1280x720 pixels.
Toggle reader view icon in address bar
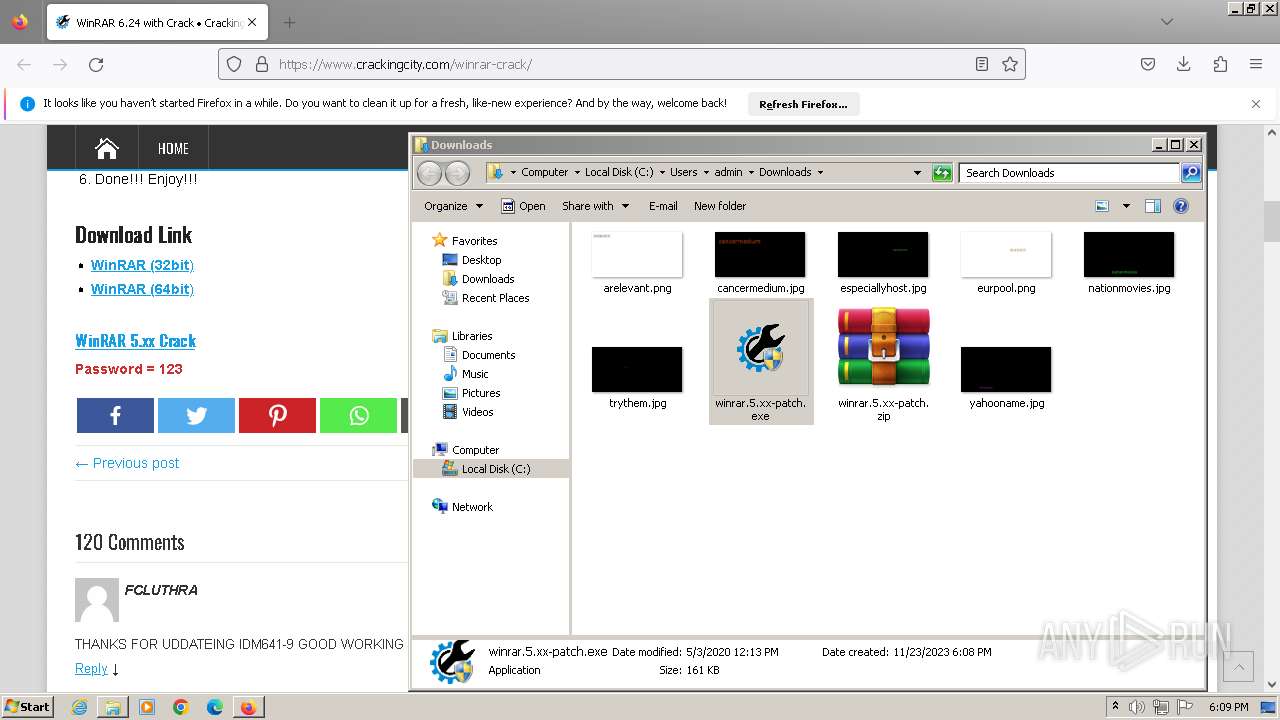point(982,64)
